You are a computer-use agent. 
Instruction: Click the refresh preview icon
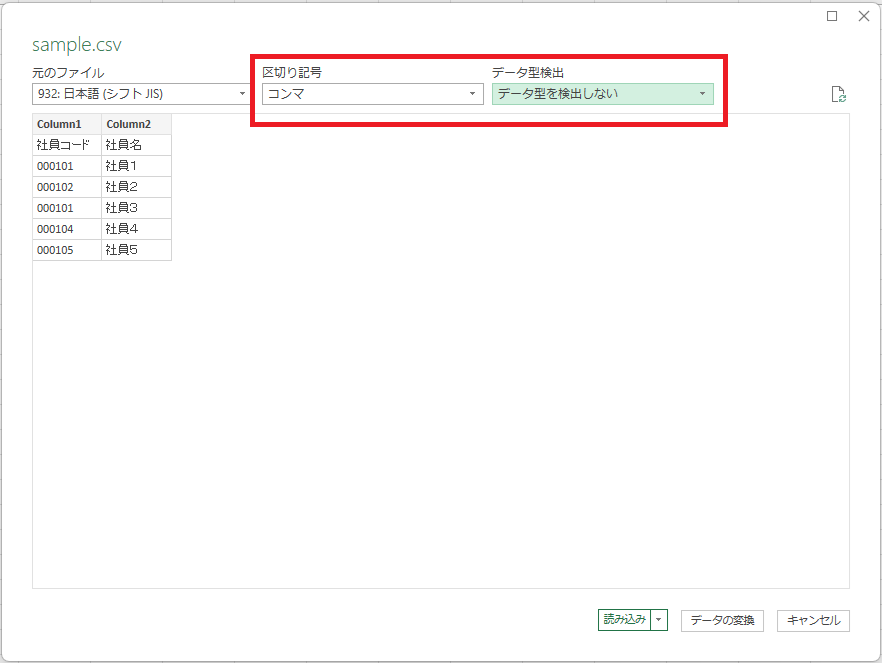click(x=838, y=92)
